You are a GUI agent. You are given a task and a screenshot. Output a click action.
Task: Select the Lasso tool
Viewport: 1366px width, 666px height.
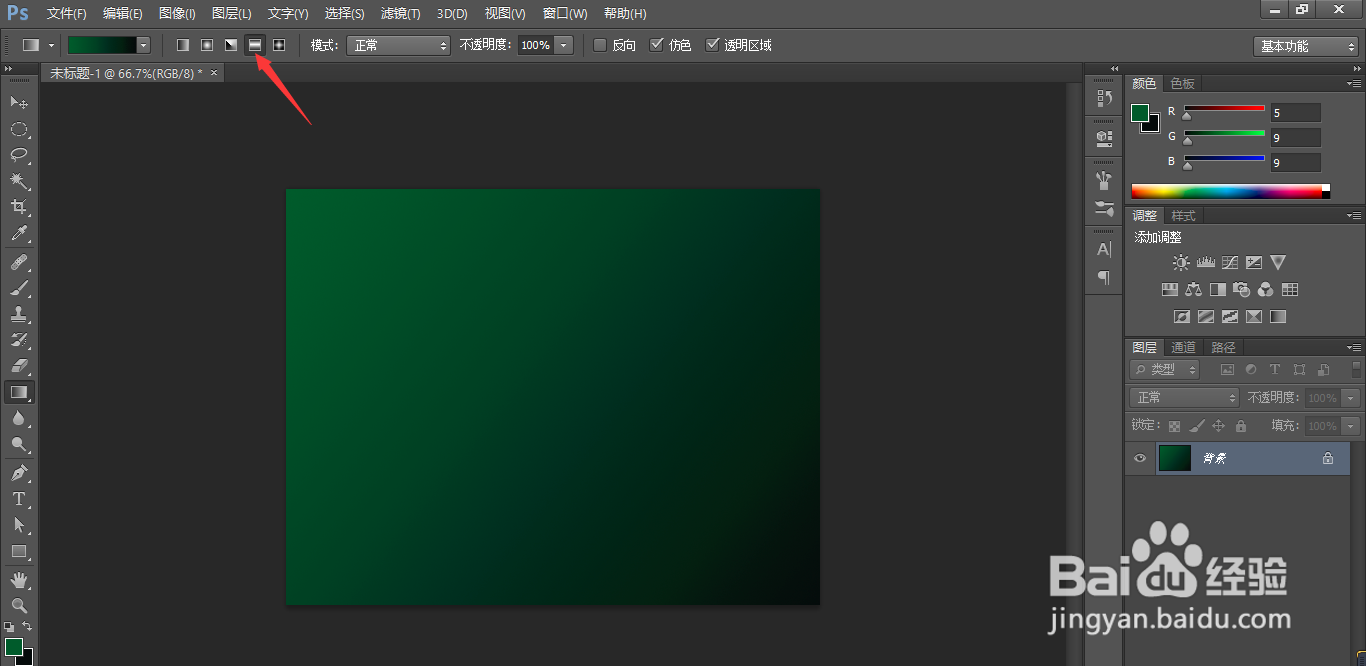coord(19,155)
